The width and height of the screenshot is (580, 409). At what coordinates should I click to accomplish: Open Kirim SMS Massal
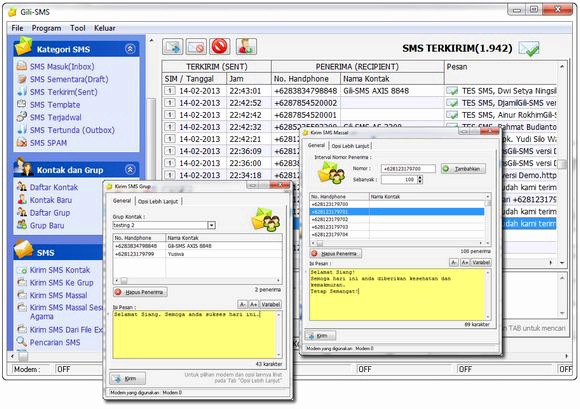[x=58, y=295]
